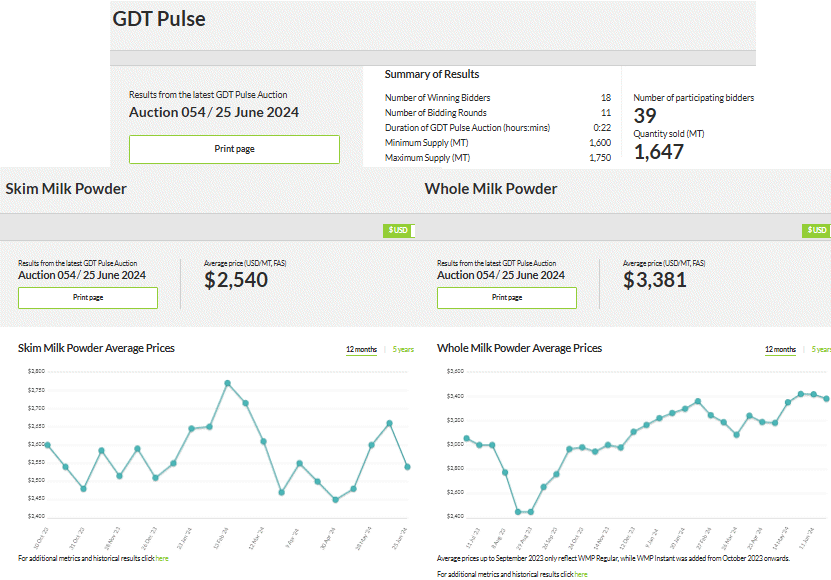This screenshot has height=580, width=831.
Task: Click the auction duration value 0:22
Action: point(602,128)
